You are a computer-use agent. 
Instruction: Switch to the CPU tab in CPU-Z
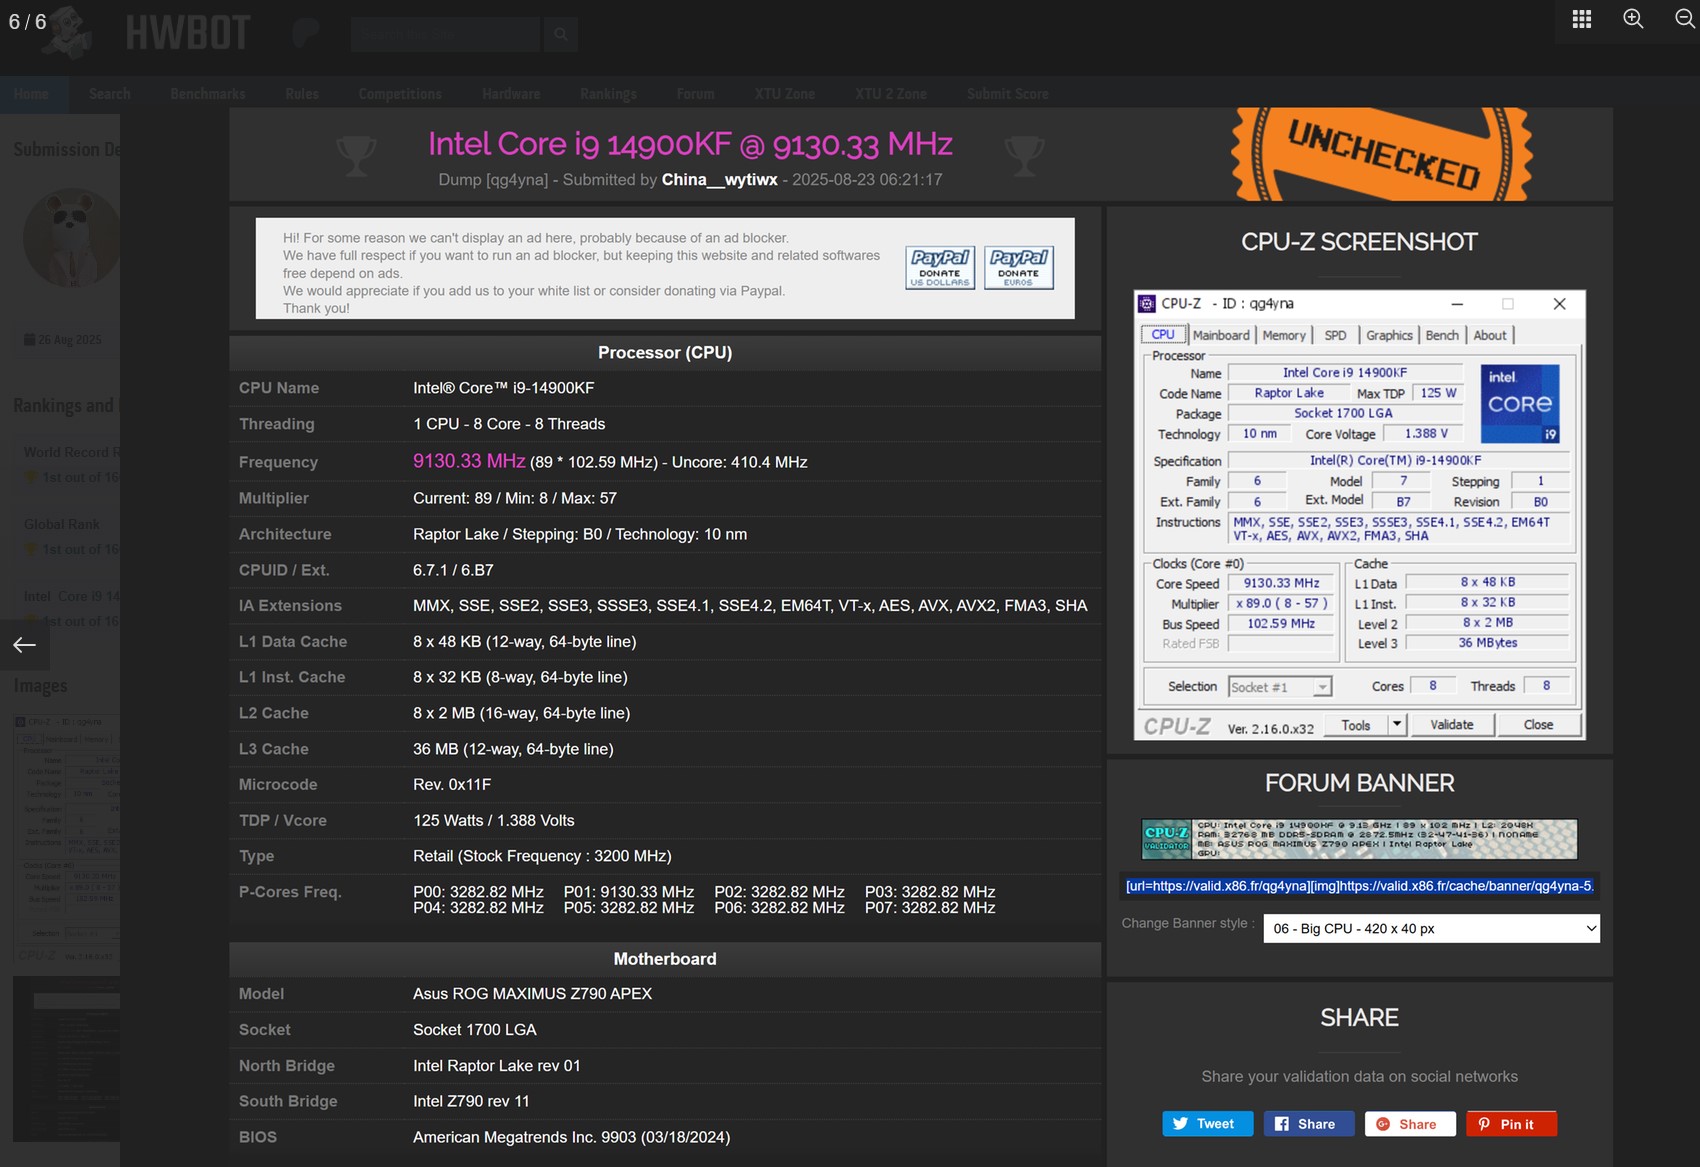(1163, 335)
